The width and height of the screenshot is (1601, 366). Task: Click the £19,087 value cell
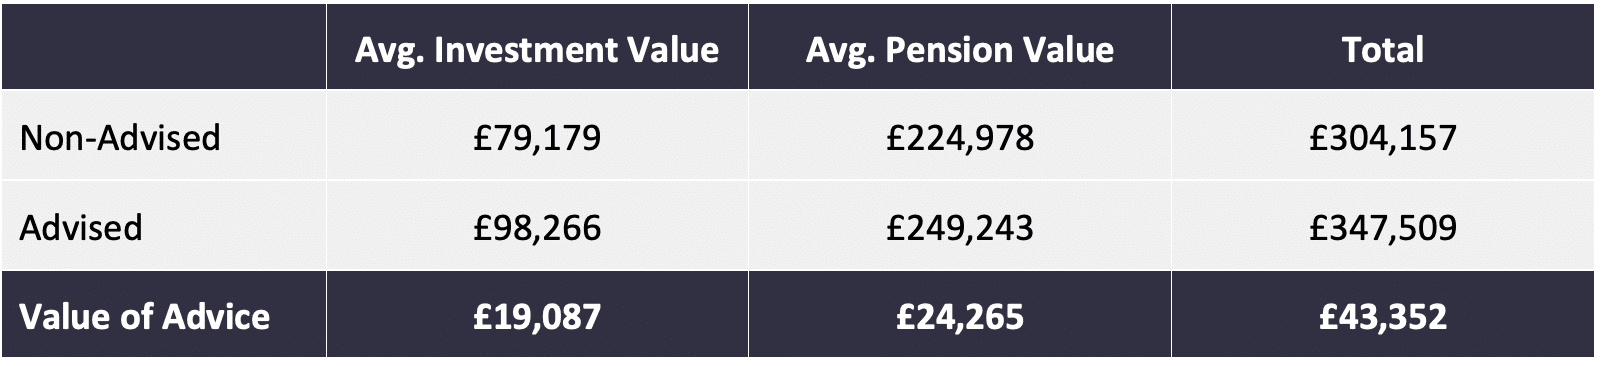(538, 318)
